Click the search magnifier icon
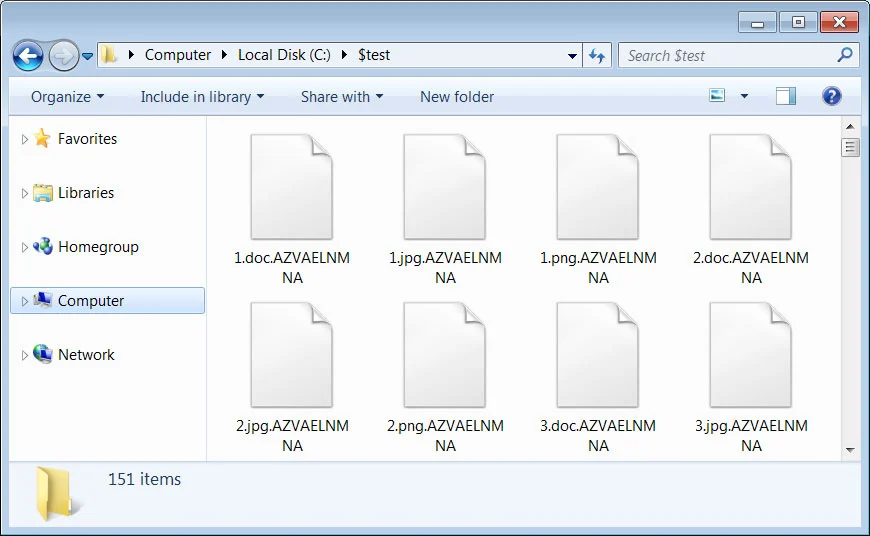Image resolution: width=870 pixels, height=536 pixels. click(x=845, y=55)
